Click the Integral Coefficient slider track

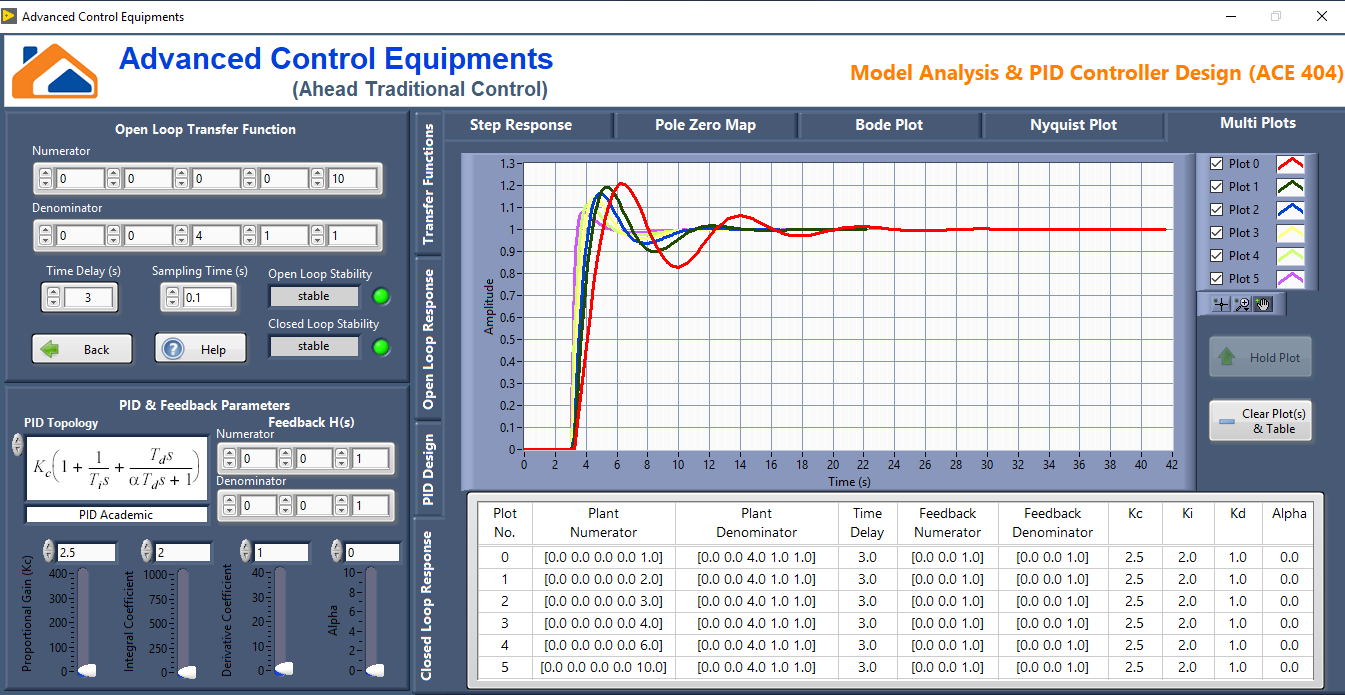[183, 621]
